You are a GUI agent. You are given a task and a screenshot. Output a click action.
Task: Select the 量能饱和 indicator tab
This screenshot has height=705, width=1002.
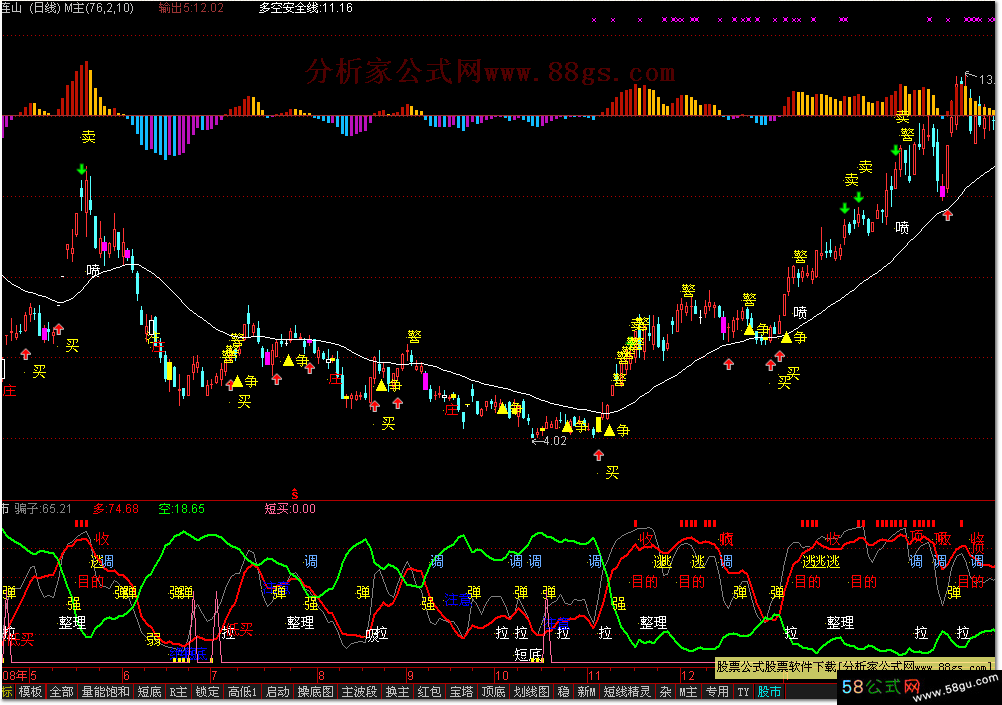click(x=105, y=692)
